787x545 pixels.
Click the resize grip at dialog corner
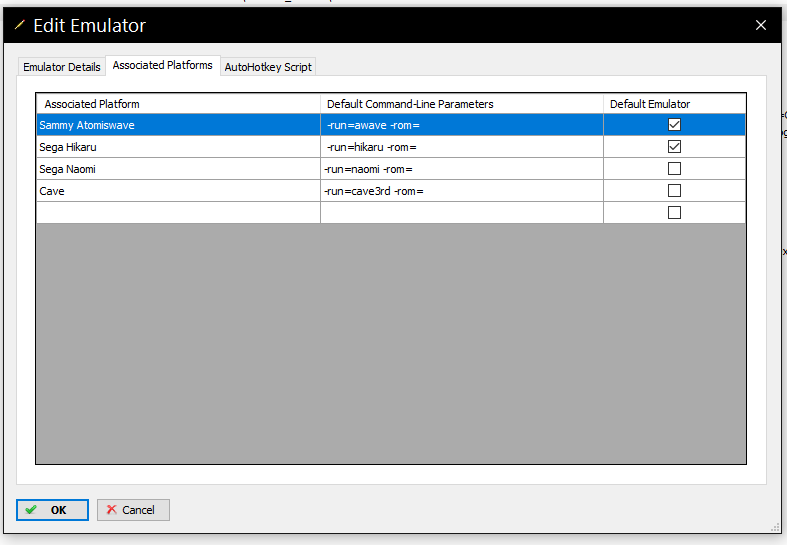(775, 527)
